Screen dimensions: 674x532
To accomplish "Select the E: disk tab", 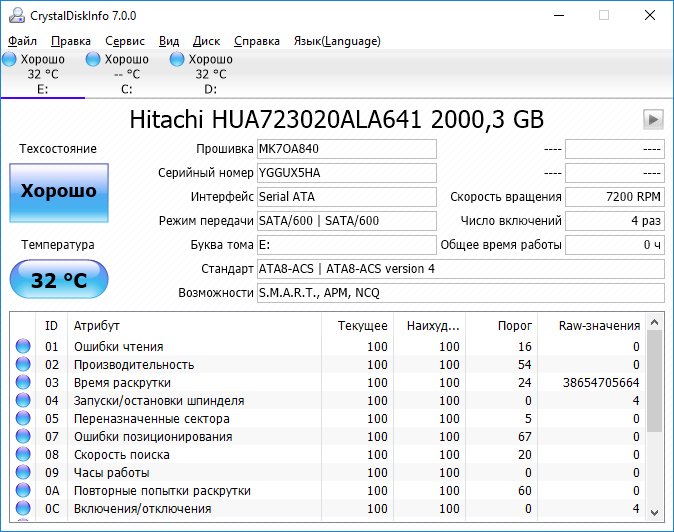I will click(43, 74).
